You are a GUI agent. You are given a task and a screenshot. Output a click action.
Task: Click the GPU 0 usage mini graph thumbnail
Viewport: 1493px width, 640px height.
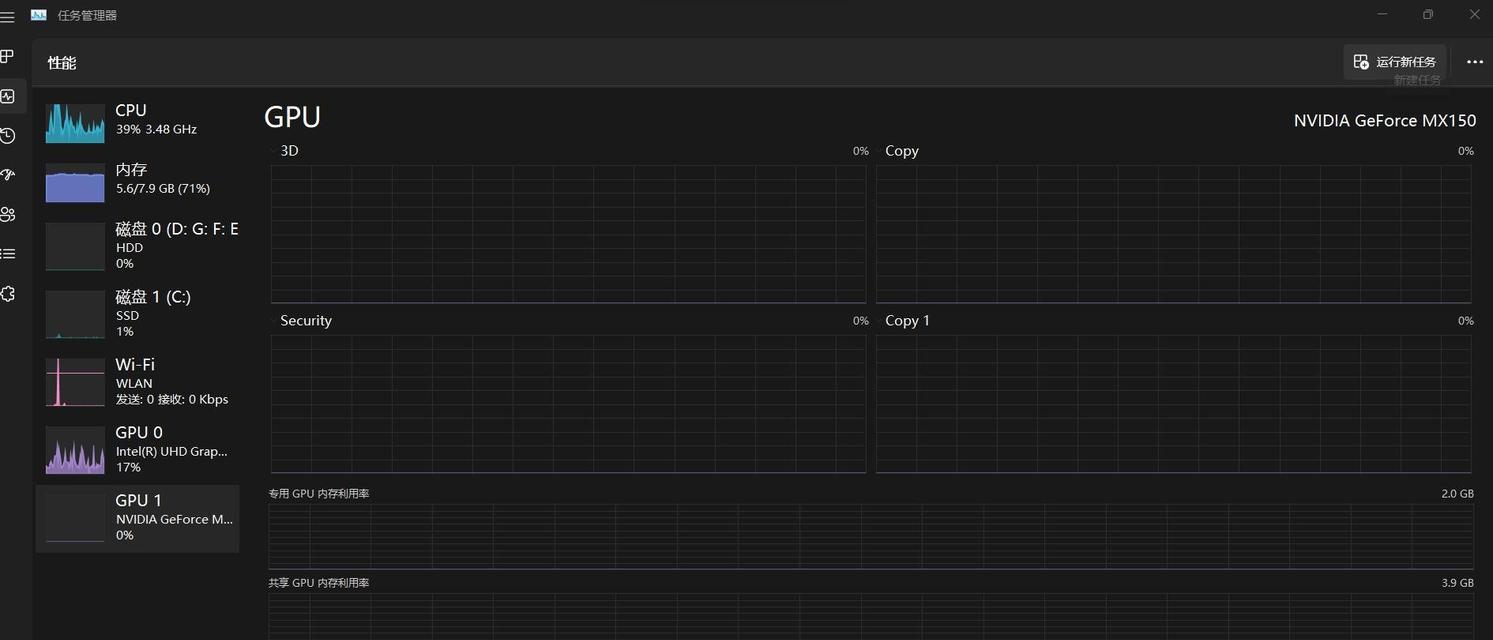click(x=75, y=450)
